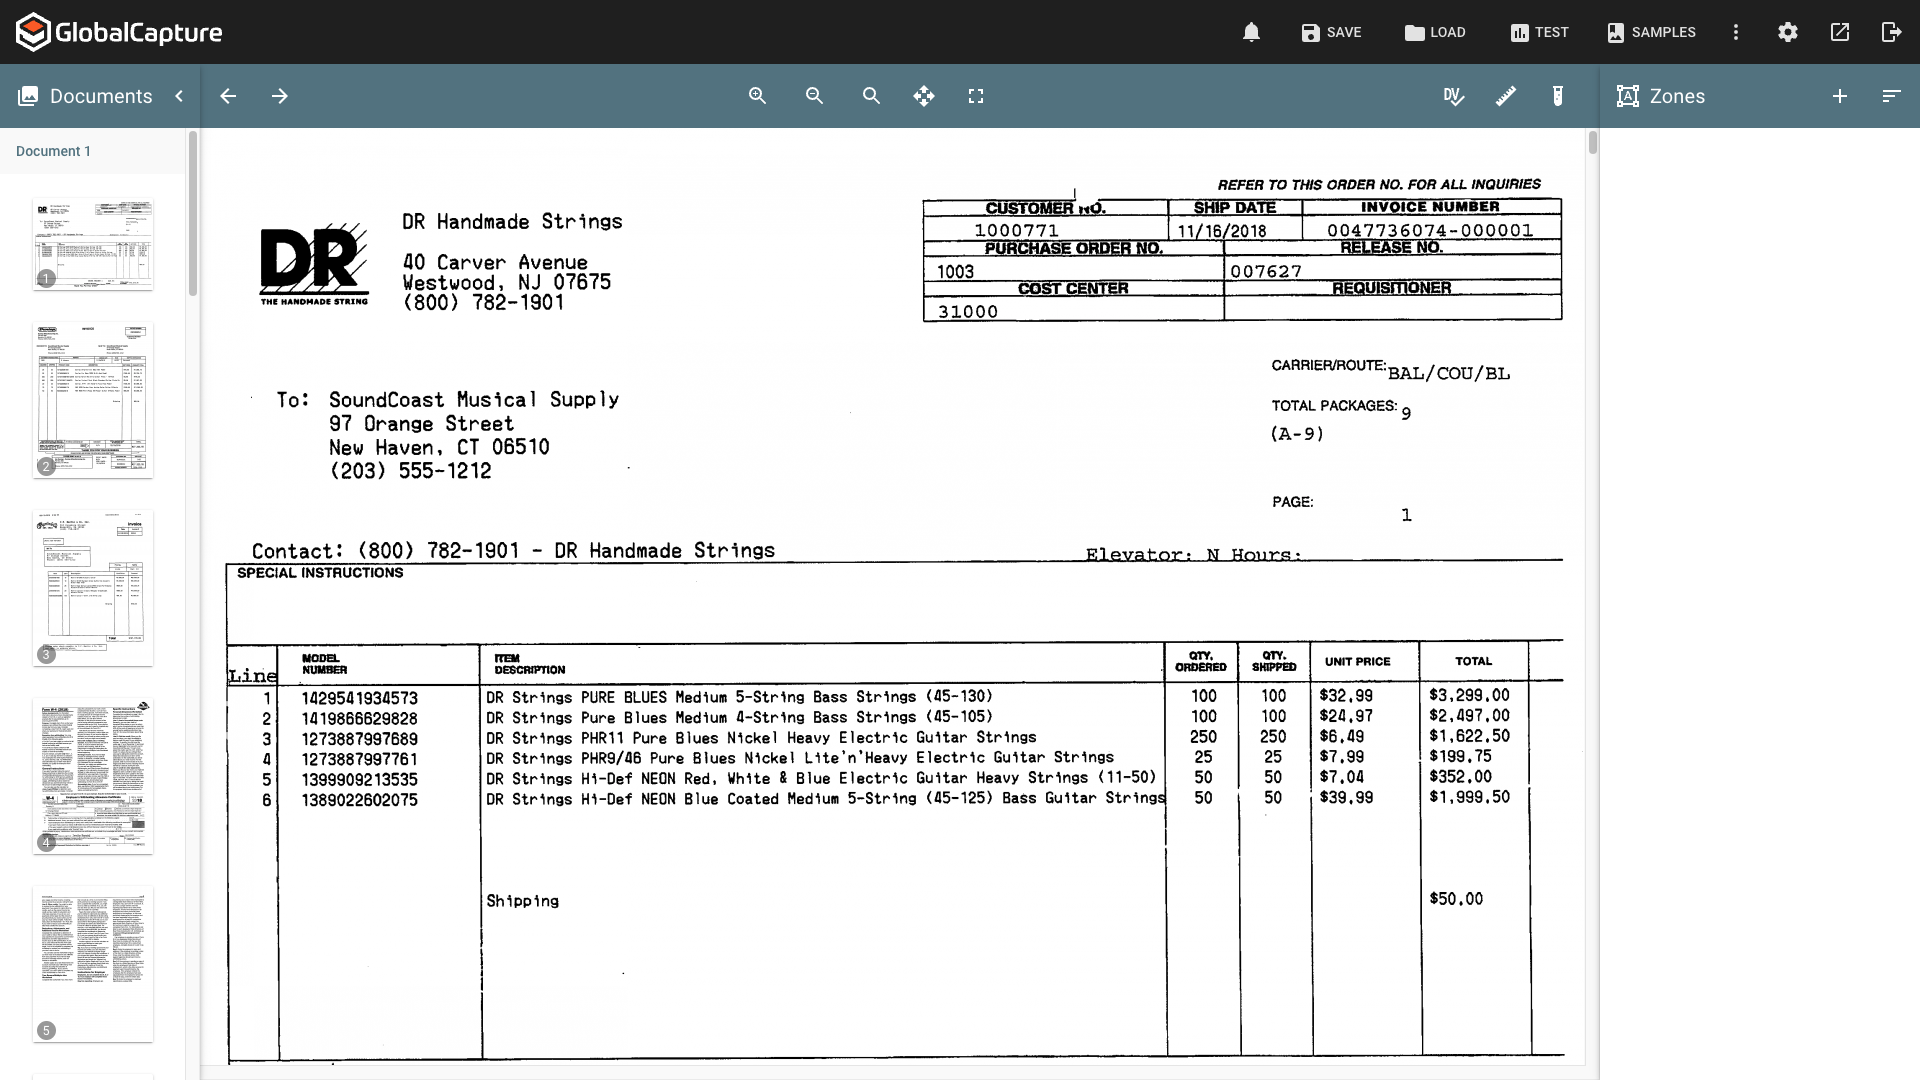The image size is (1920, 1080).
Task: Select the ruler measurement tool
Action: click(1506, 96)
